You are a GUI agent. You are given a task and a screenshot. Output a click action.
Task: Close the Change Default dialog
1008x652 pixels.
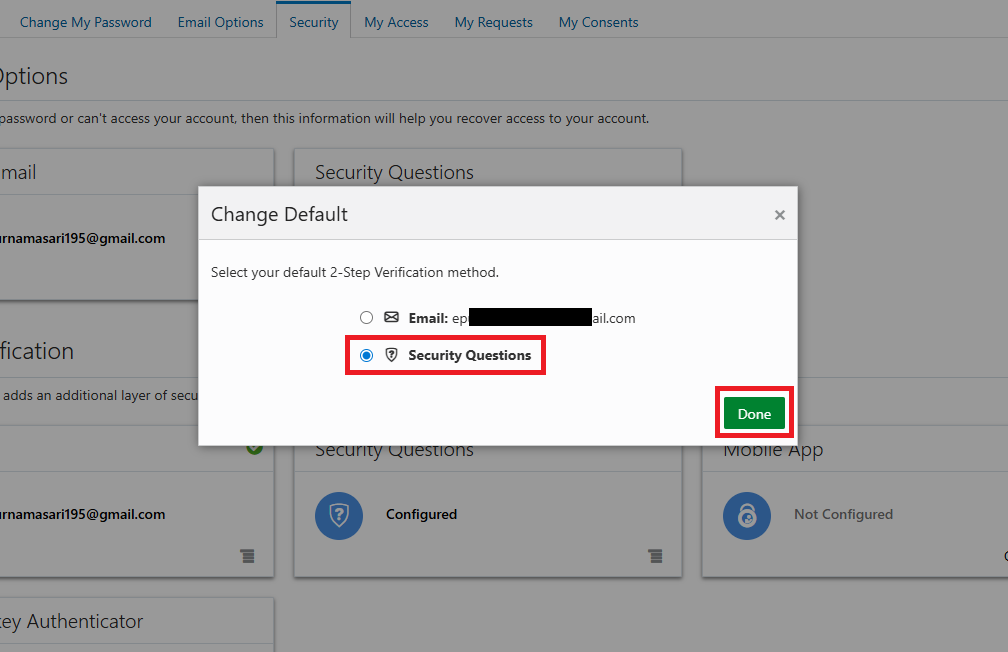click(x=780, y=215)
